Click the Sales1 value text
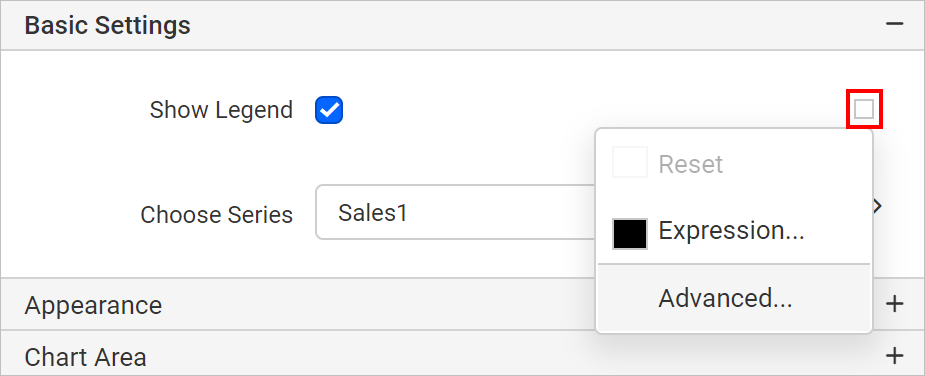The width and height of the screenshot is (925, 376). click(x=373, y=212)
